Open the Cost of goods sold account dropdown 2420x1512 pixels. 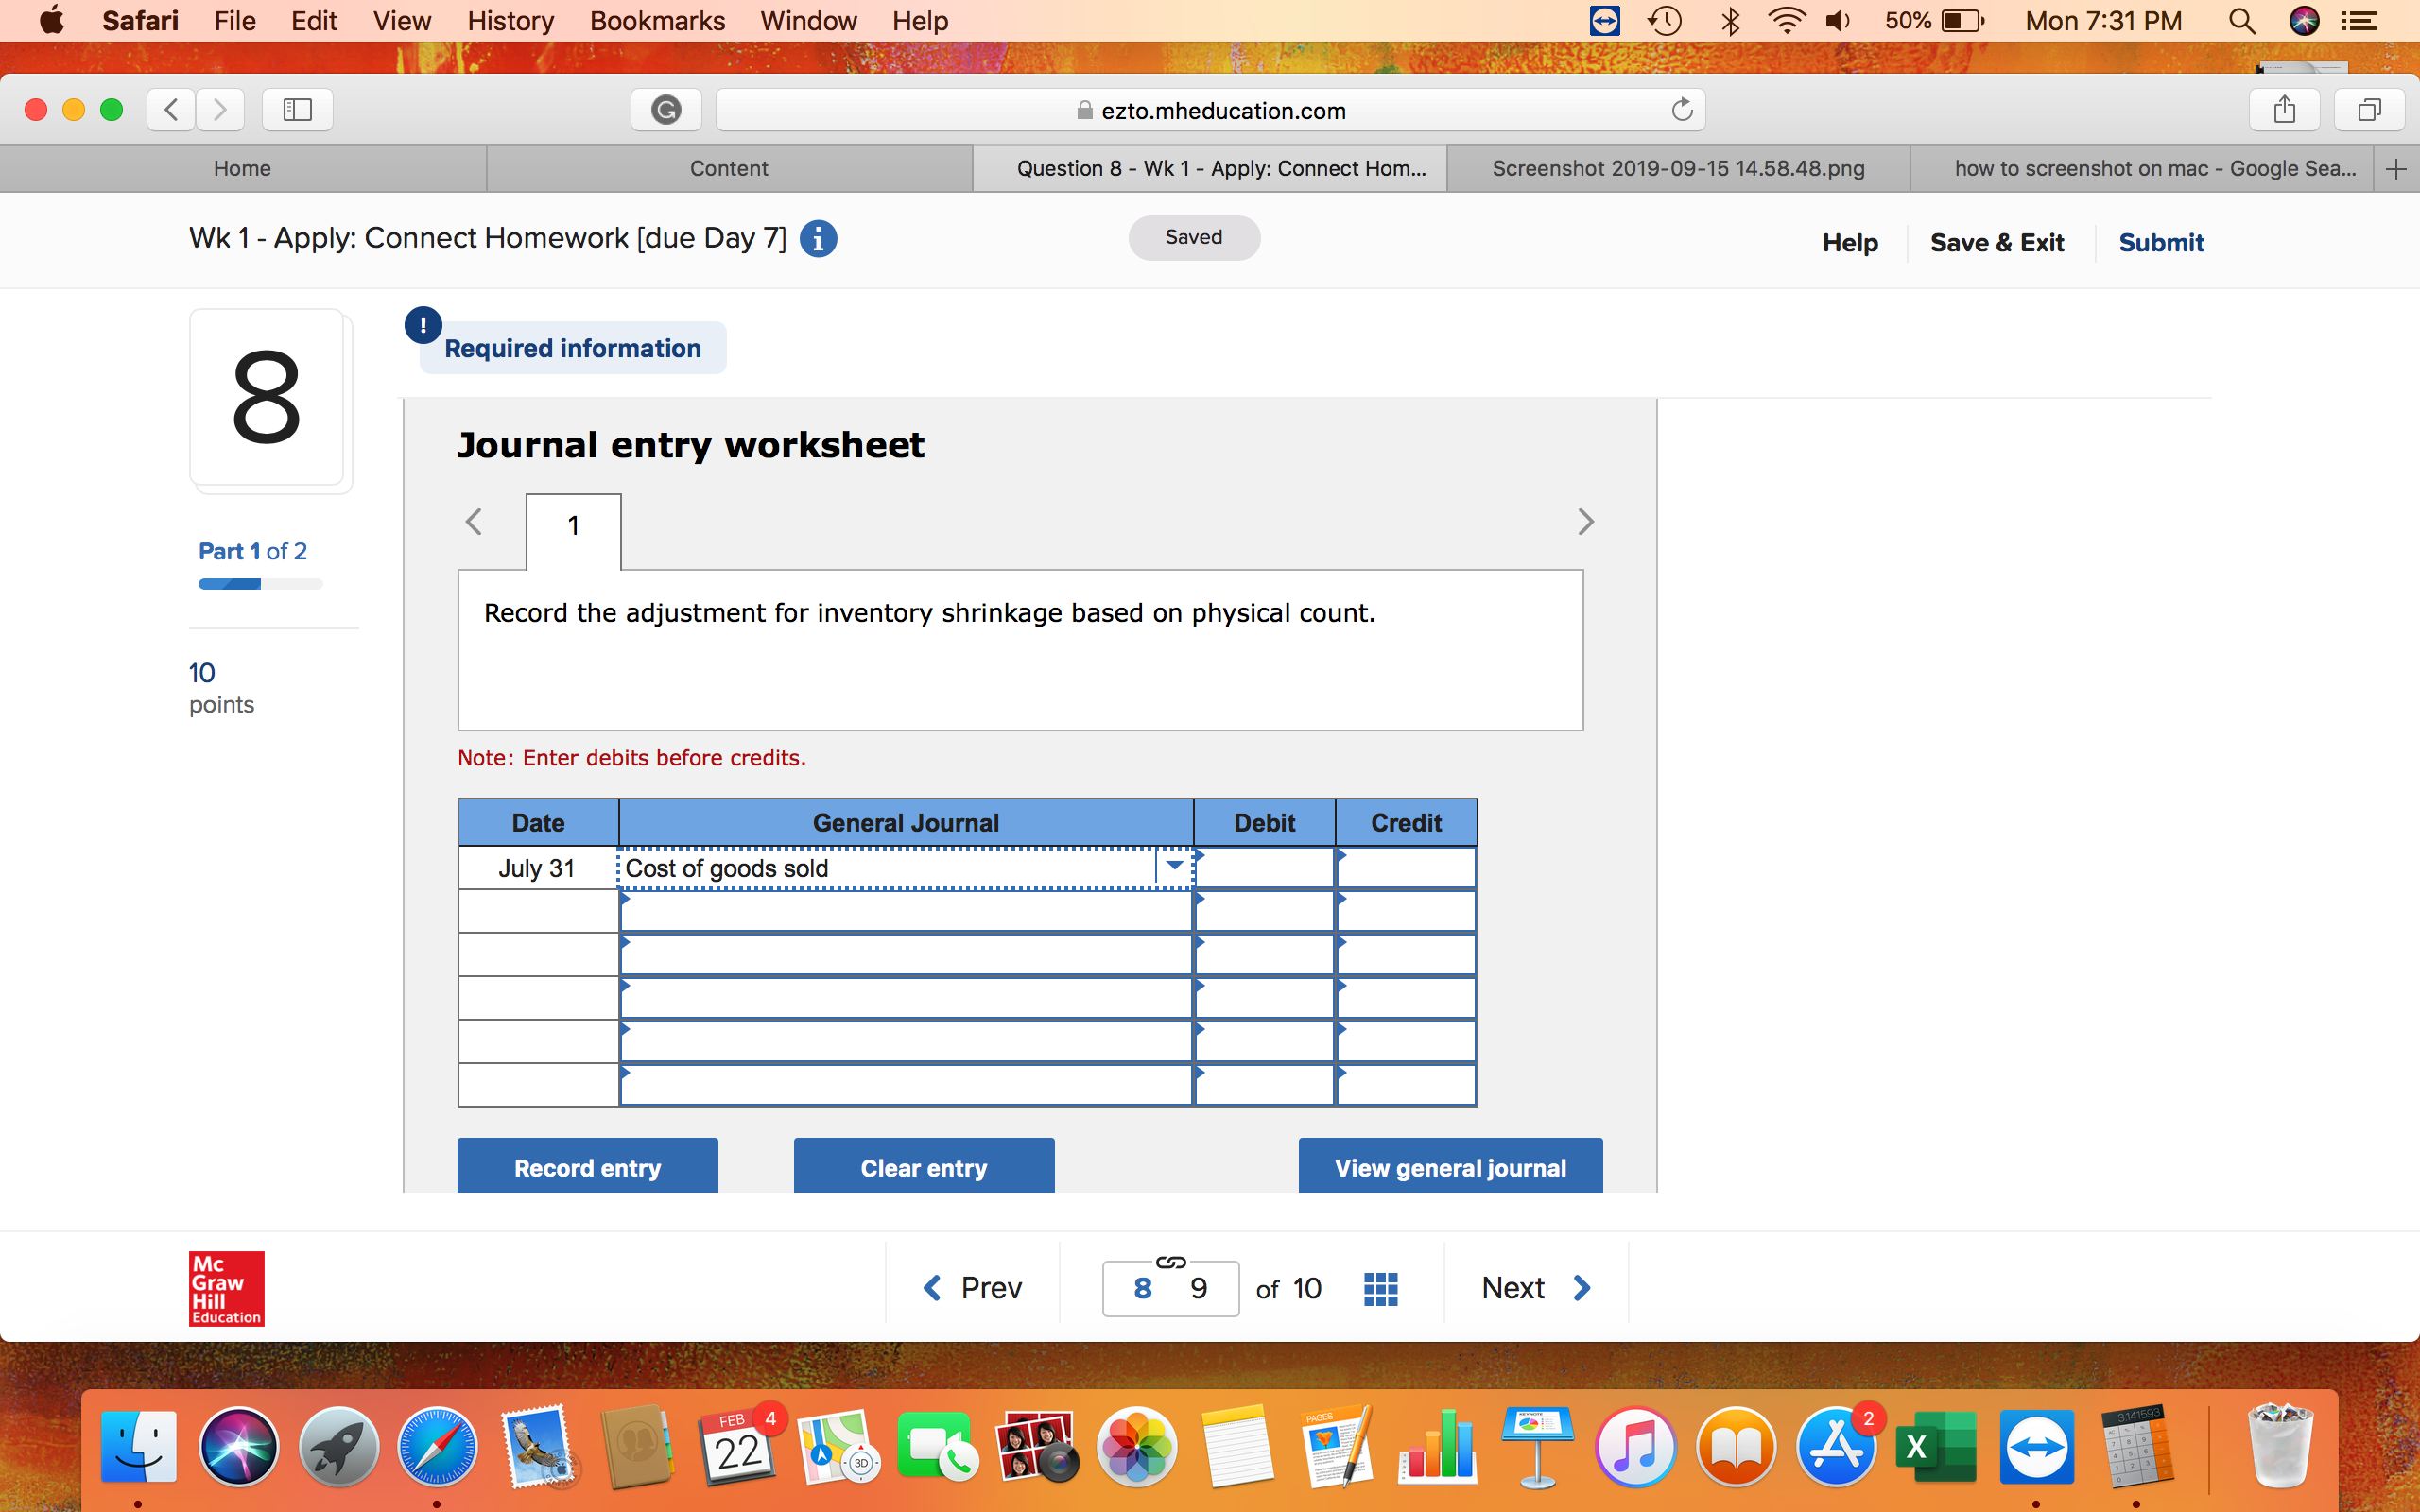tap(1172, 866)
